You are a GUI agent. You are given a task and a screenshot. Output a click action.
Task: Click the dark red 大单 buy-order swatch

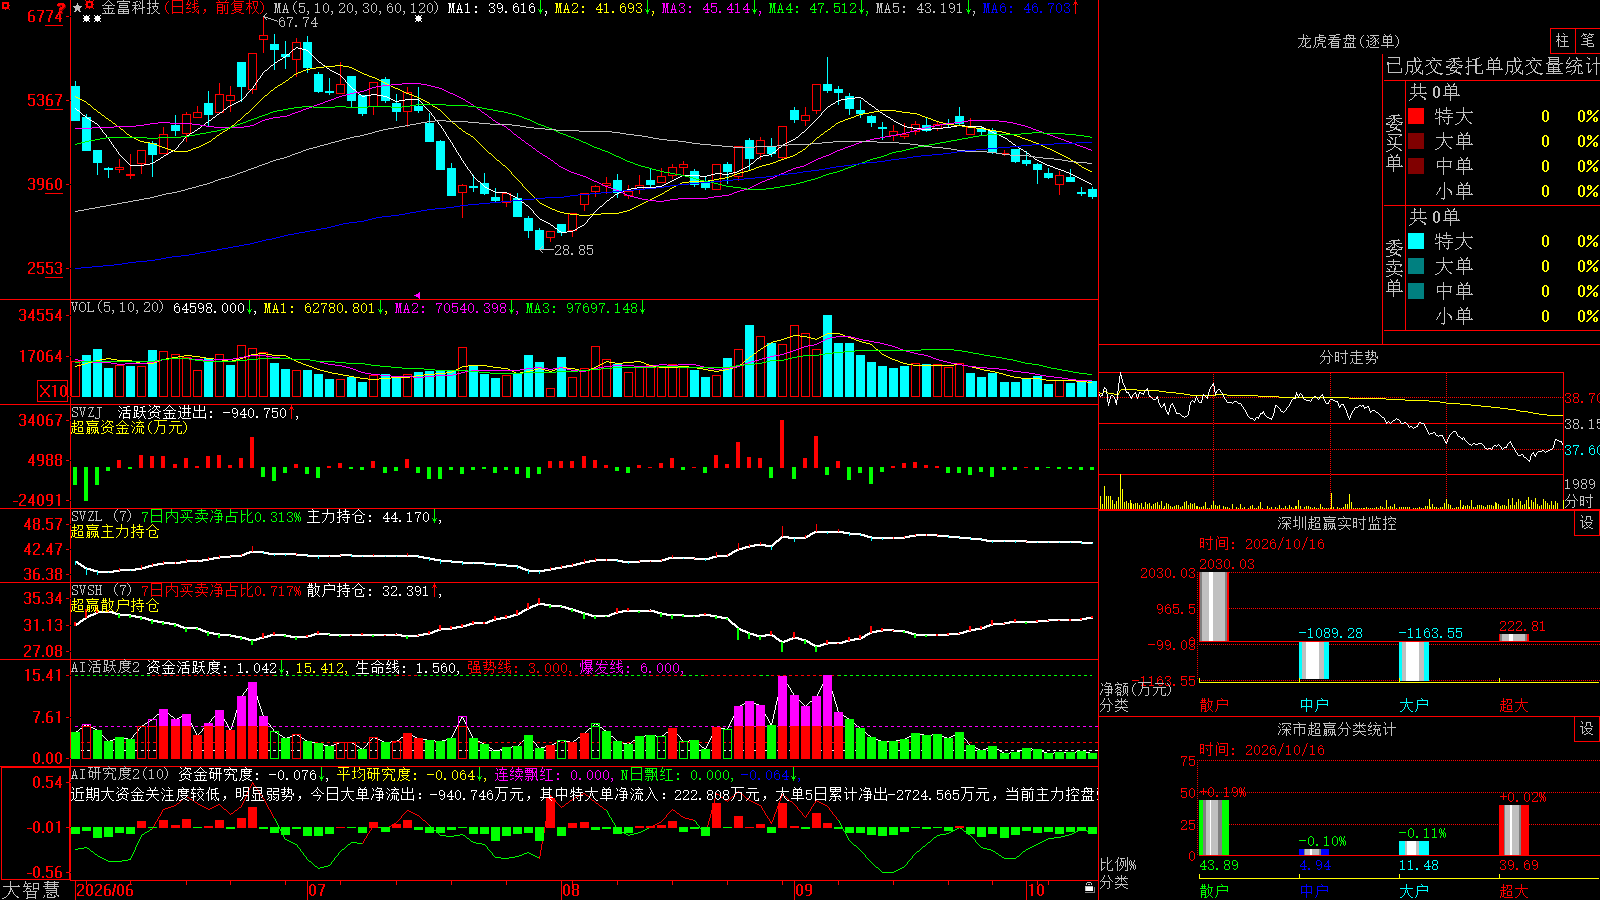(1416, 141)
